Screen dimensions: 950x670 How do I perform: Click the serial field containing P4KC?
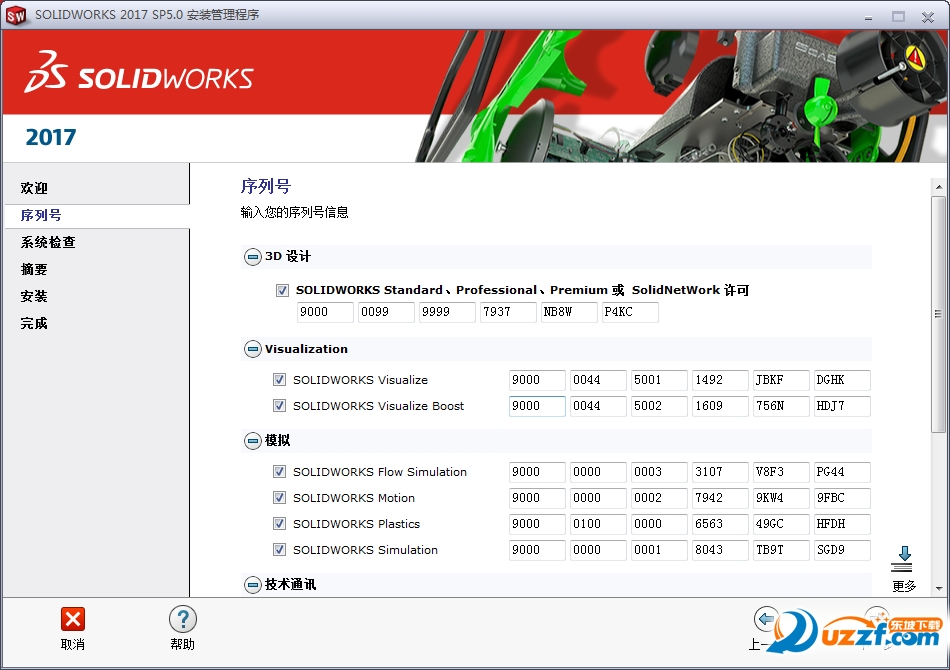[x=630, y=312]
